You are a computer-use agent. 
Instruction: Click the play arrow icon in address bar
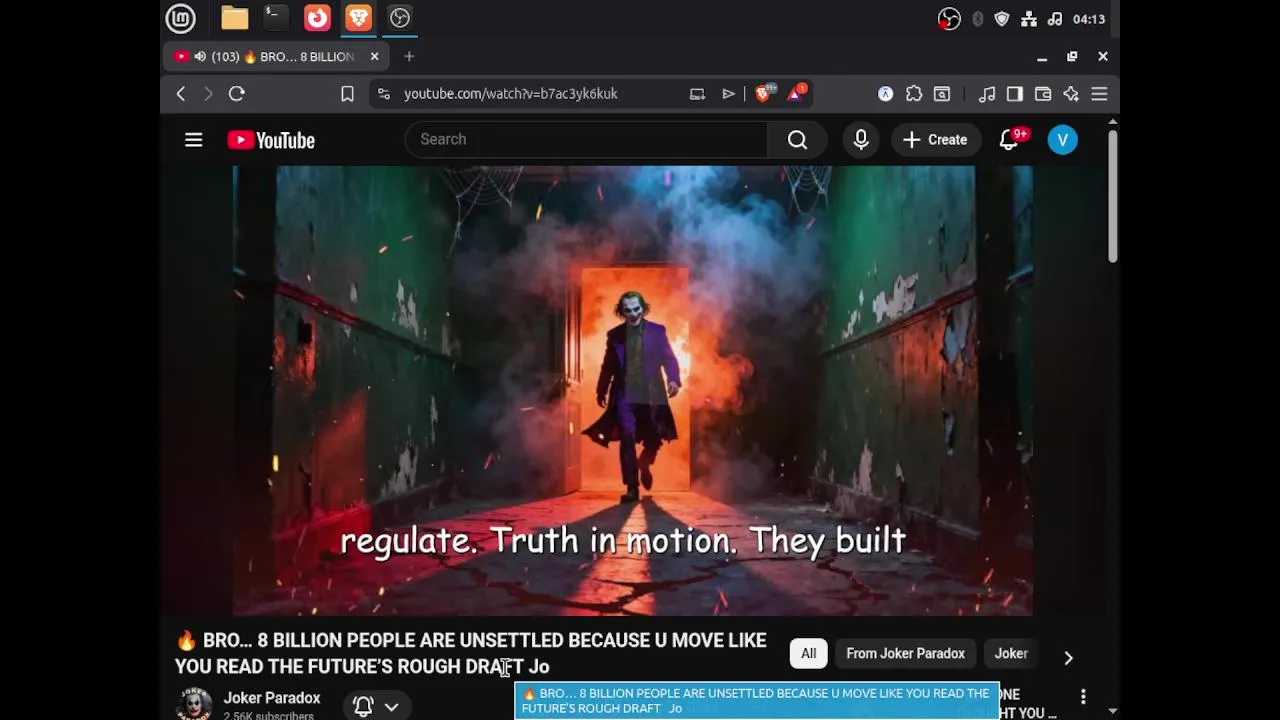pyautogui.click(x=729, y=94)
